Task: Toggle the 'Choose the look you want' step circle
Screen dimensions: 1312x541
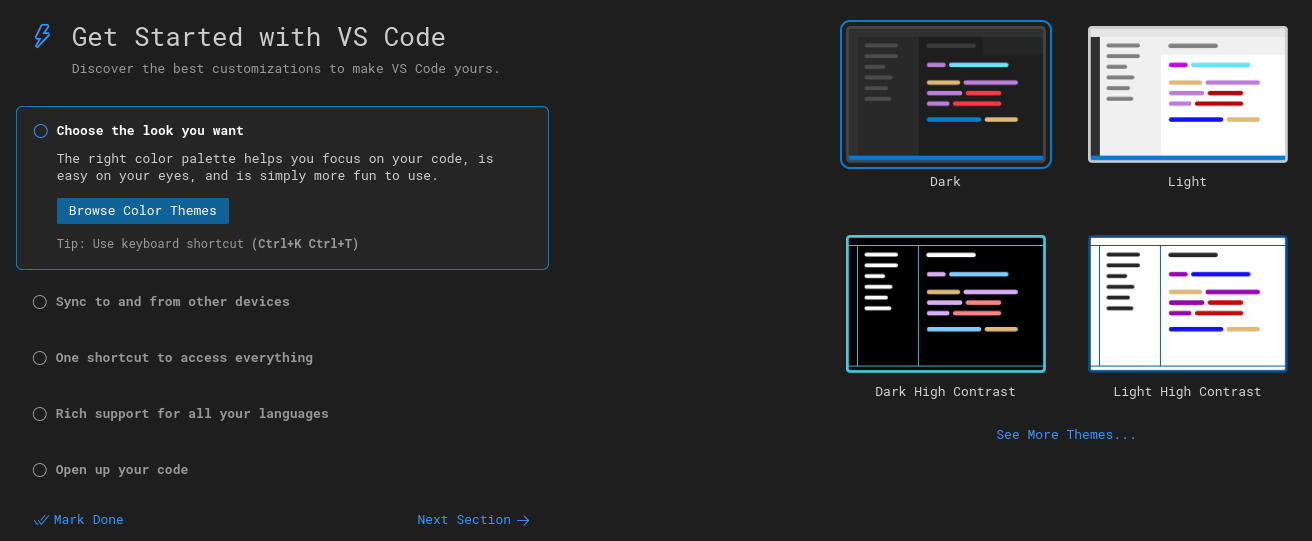Action: pyautogui.click(x=41, y=131)
